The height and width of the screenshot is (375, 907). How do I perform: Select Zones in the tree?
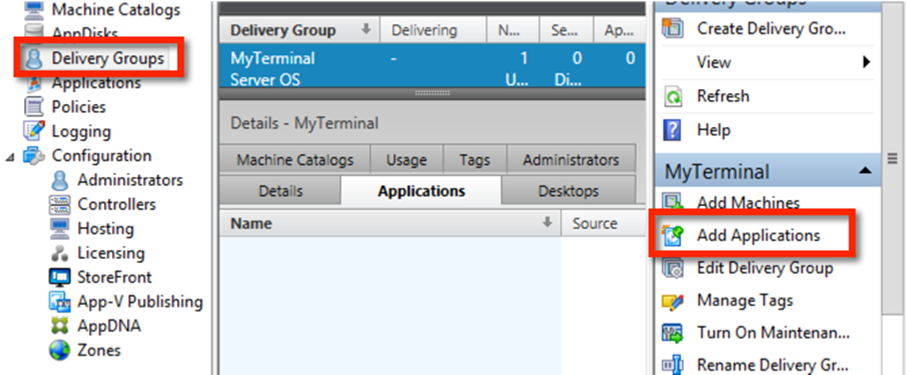click(x=99, y=351)
